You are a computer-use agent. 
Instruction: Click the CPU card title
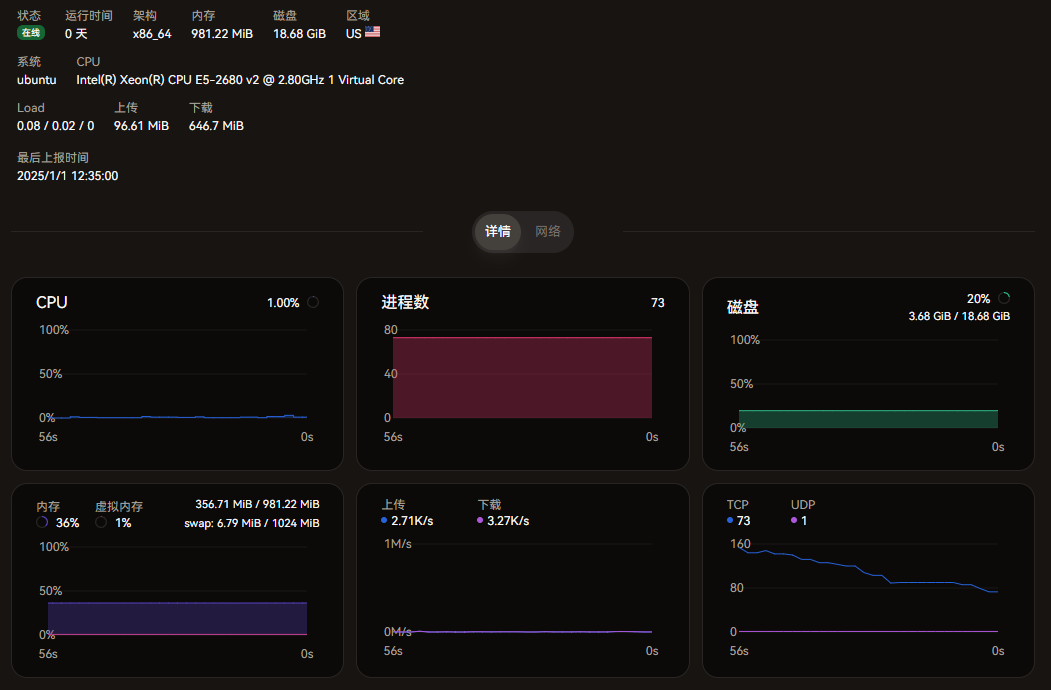click(52, 302)
